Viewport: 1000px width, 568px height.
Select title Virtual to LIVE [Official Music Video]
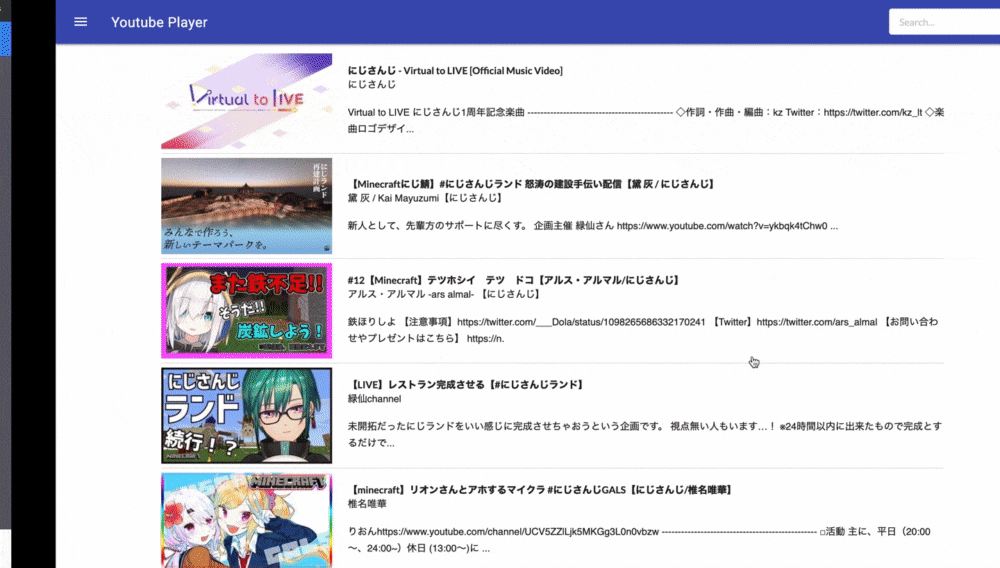click(455, 71)
